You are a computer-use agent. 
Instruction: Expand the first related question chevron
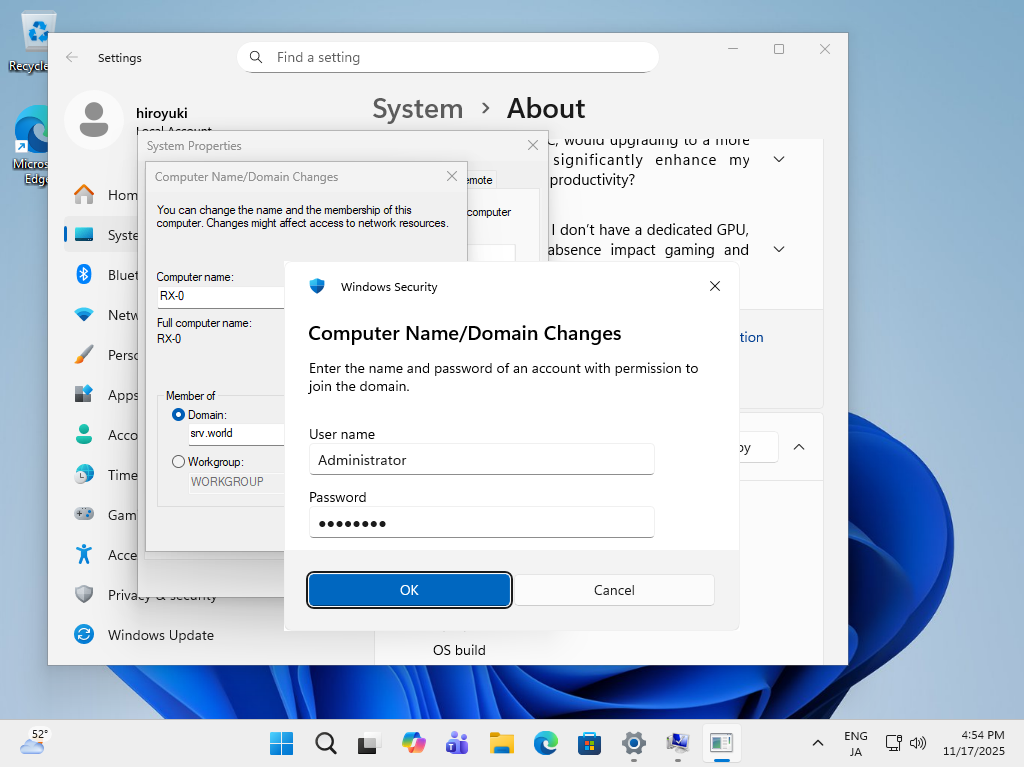pyautogui.click(x=779, y=160)
